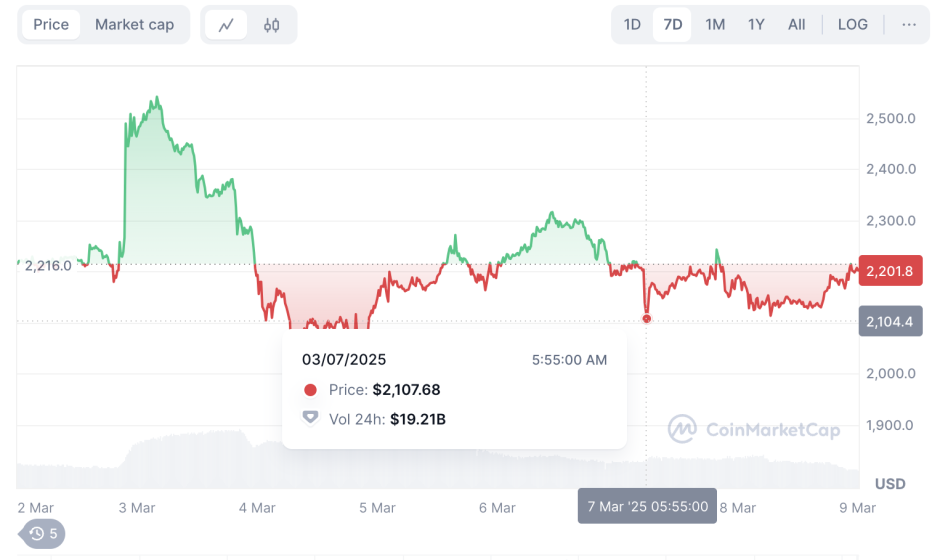This screenshot has width=940, height=560.
Task: Set time range to 1M
Action: click(x=715, y=24)
